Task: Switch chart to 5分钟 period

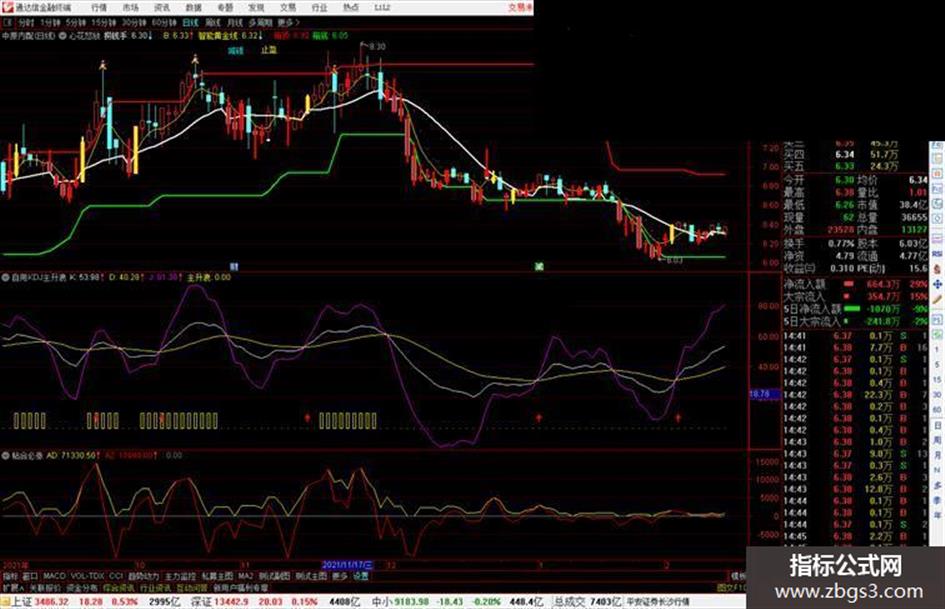Action: [x=75, y=23]
